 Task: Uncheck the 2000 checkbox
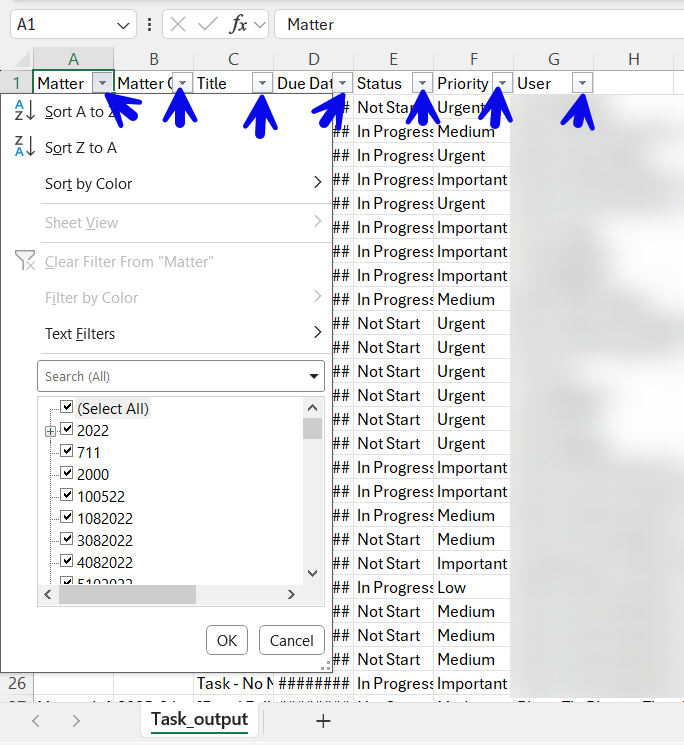tap(67, 473)
